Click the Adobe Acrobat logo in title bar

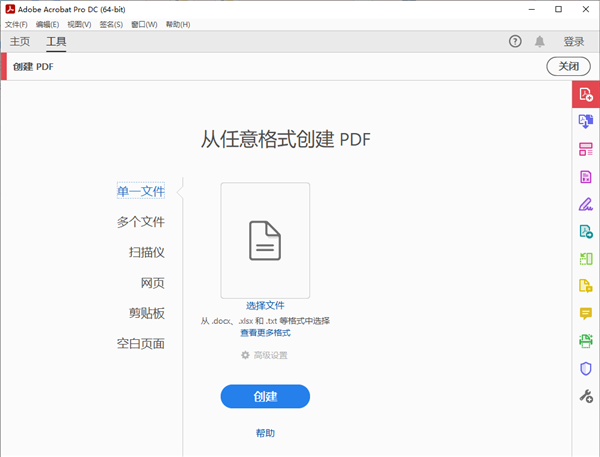coord(10,9)
